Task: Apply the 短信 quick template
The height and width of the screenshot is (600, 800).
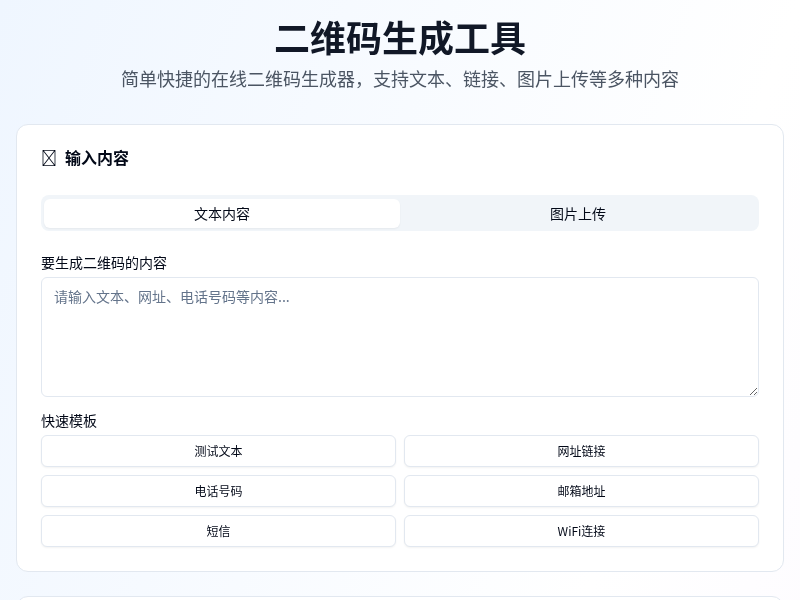Action: [218, 531]
